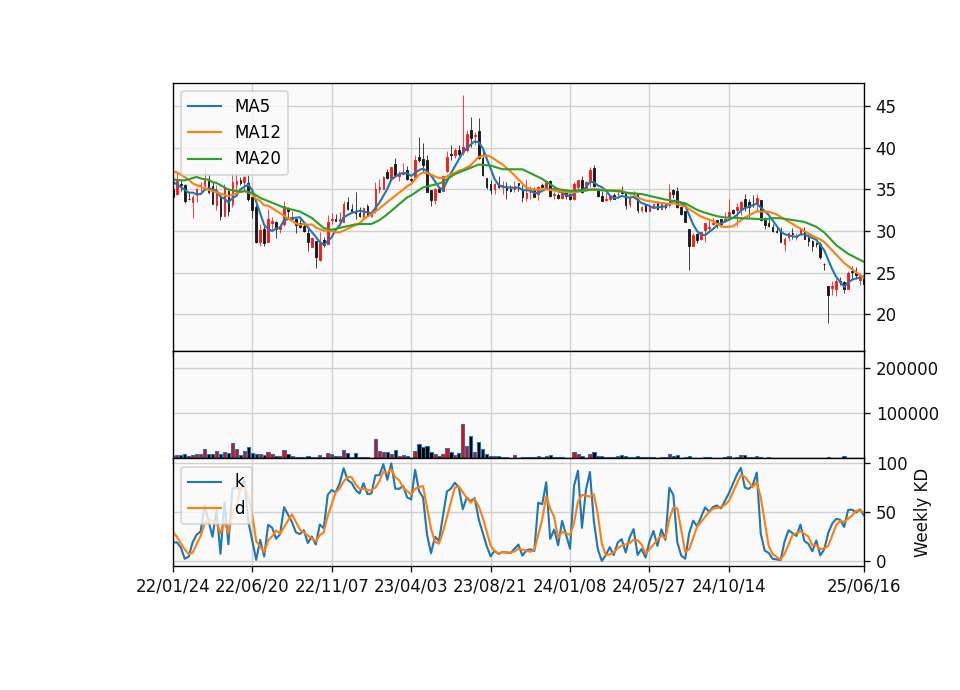960x690 pixels.
Task: Click the price axis value 45
Action: coord(885,107)
